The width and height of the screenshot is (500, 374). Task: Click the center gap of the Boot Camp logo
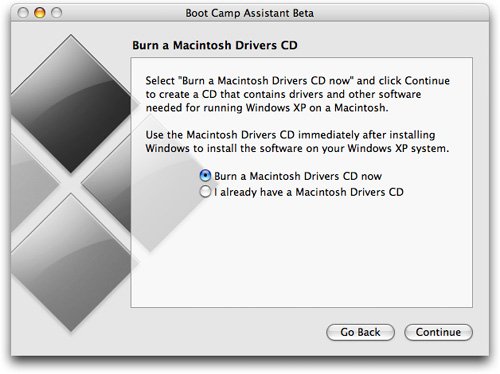[71, 183]
